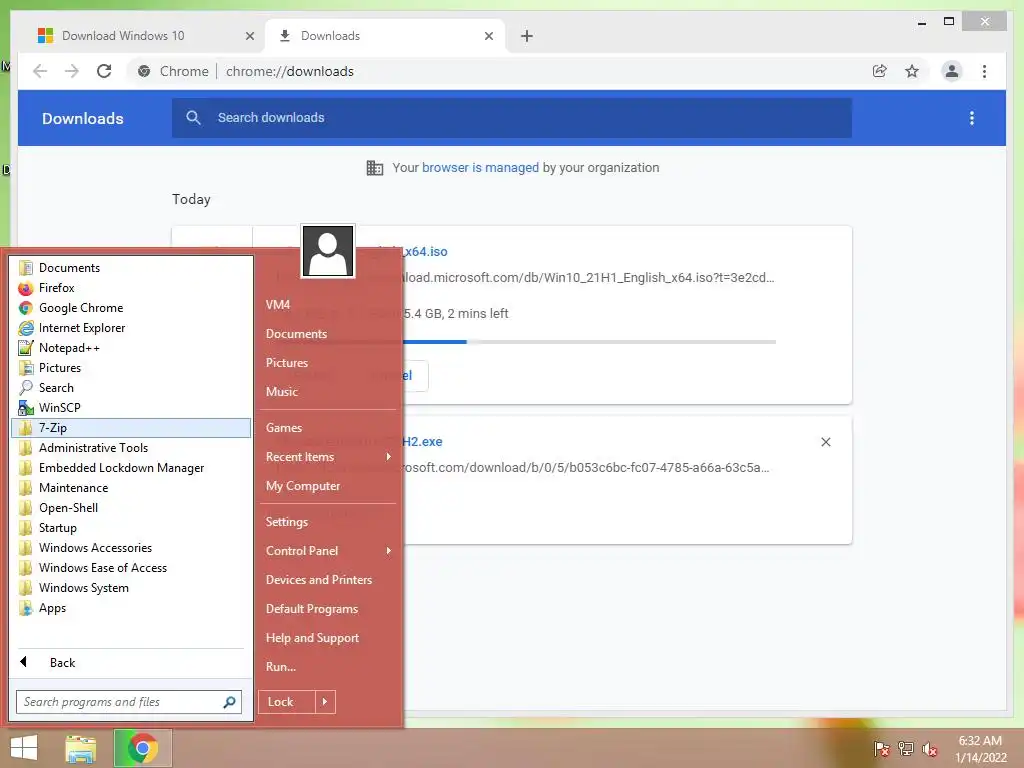Viewport: 1024px width, 768px height.
Task: Click the Lock button in the start menu
Action: click(x=287, y=702)
